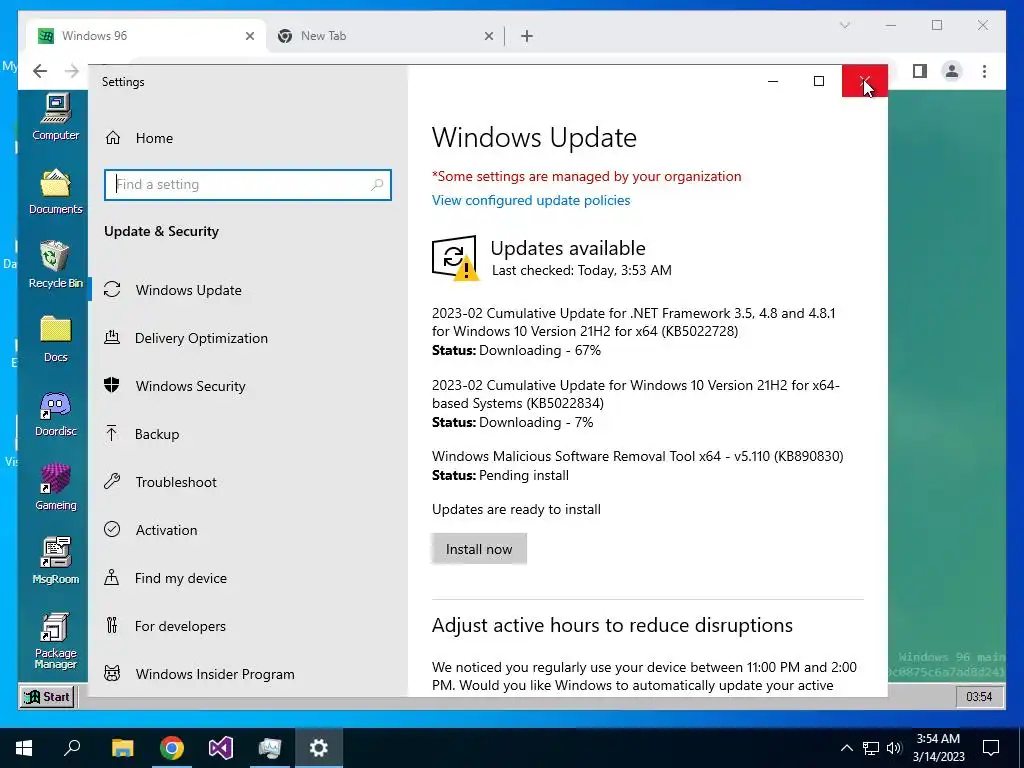The height and width of the screenshot is (768, 1024).
Task: Open the MsgRoom desktop shortcut
Action: pos(56,561)
